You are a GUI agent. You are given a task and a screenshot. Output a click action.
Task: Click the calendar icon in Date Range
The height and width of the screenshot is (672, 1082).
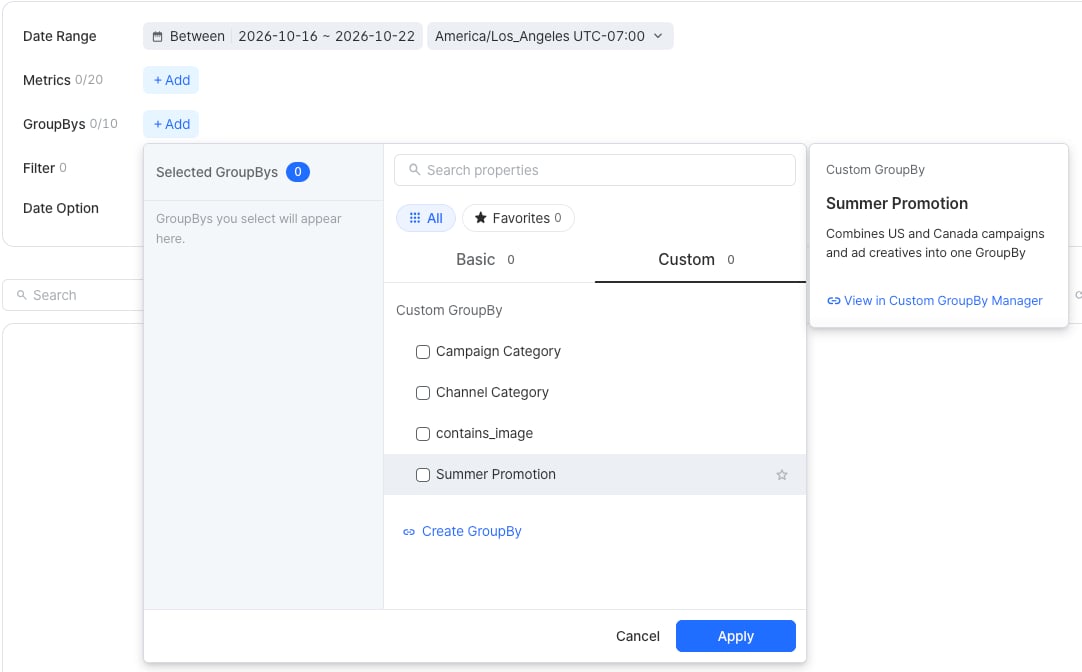click(157, 37)
